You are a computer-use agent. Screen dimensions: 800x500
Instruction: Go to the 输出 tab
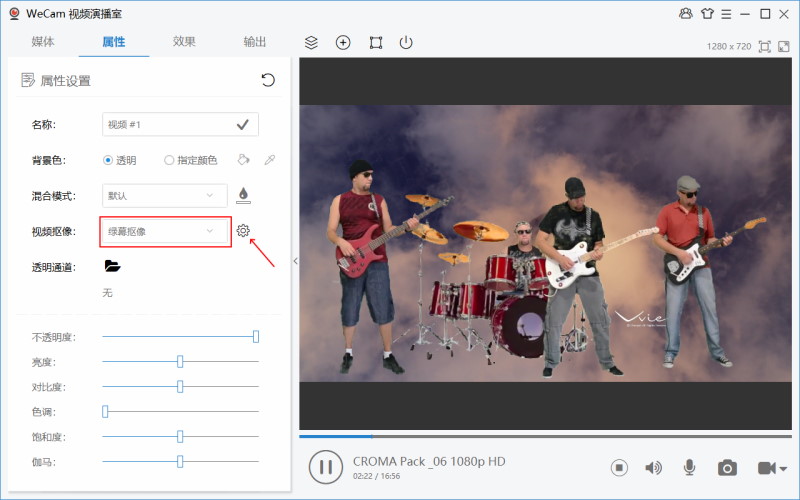tap(255, 42)
